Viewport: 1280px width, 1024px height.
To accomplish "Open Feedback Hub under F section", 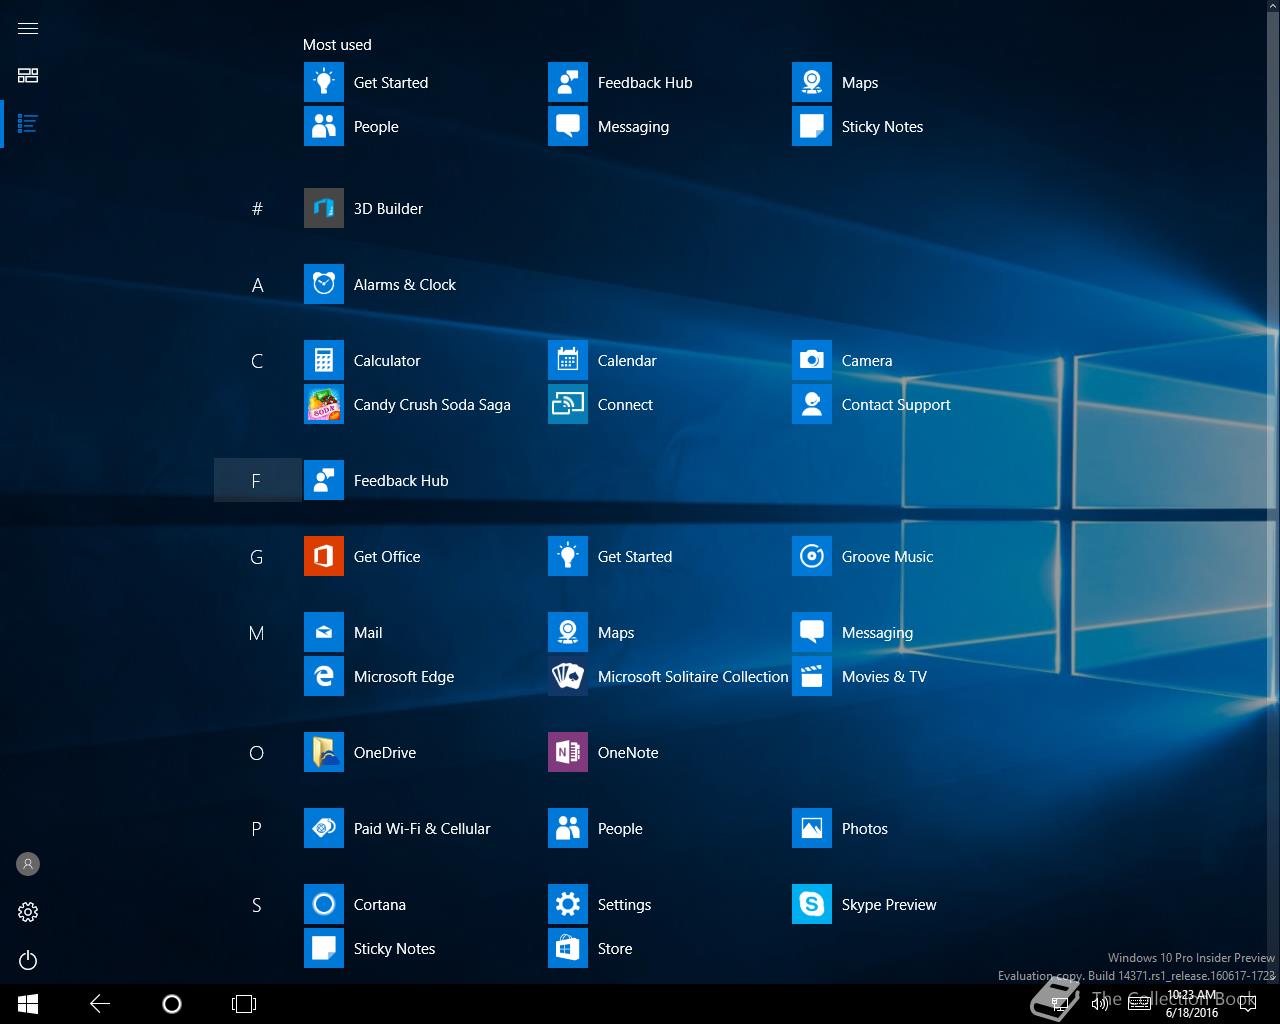I will click(377, 480).
